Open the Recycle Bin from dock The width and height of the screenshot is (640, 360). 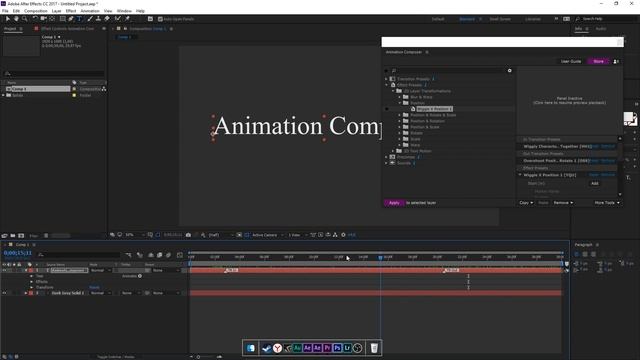point(374,348)
